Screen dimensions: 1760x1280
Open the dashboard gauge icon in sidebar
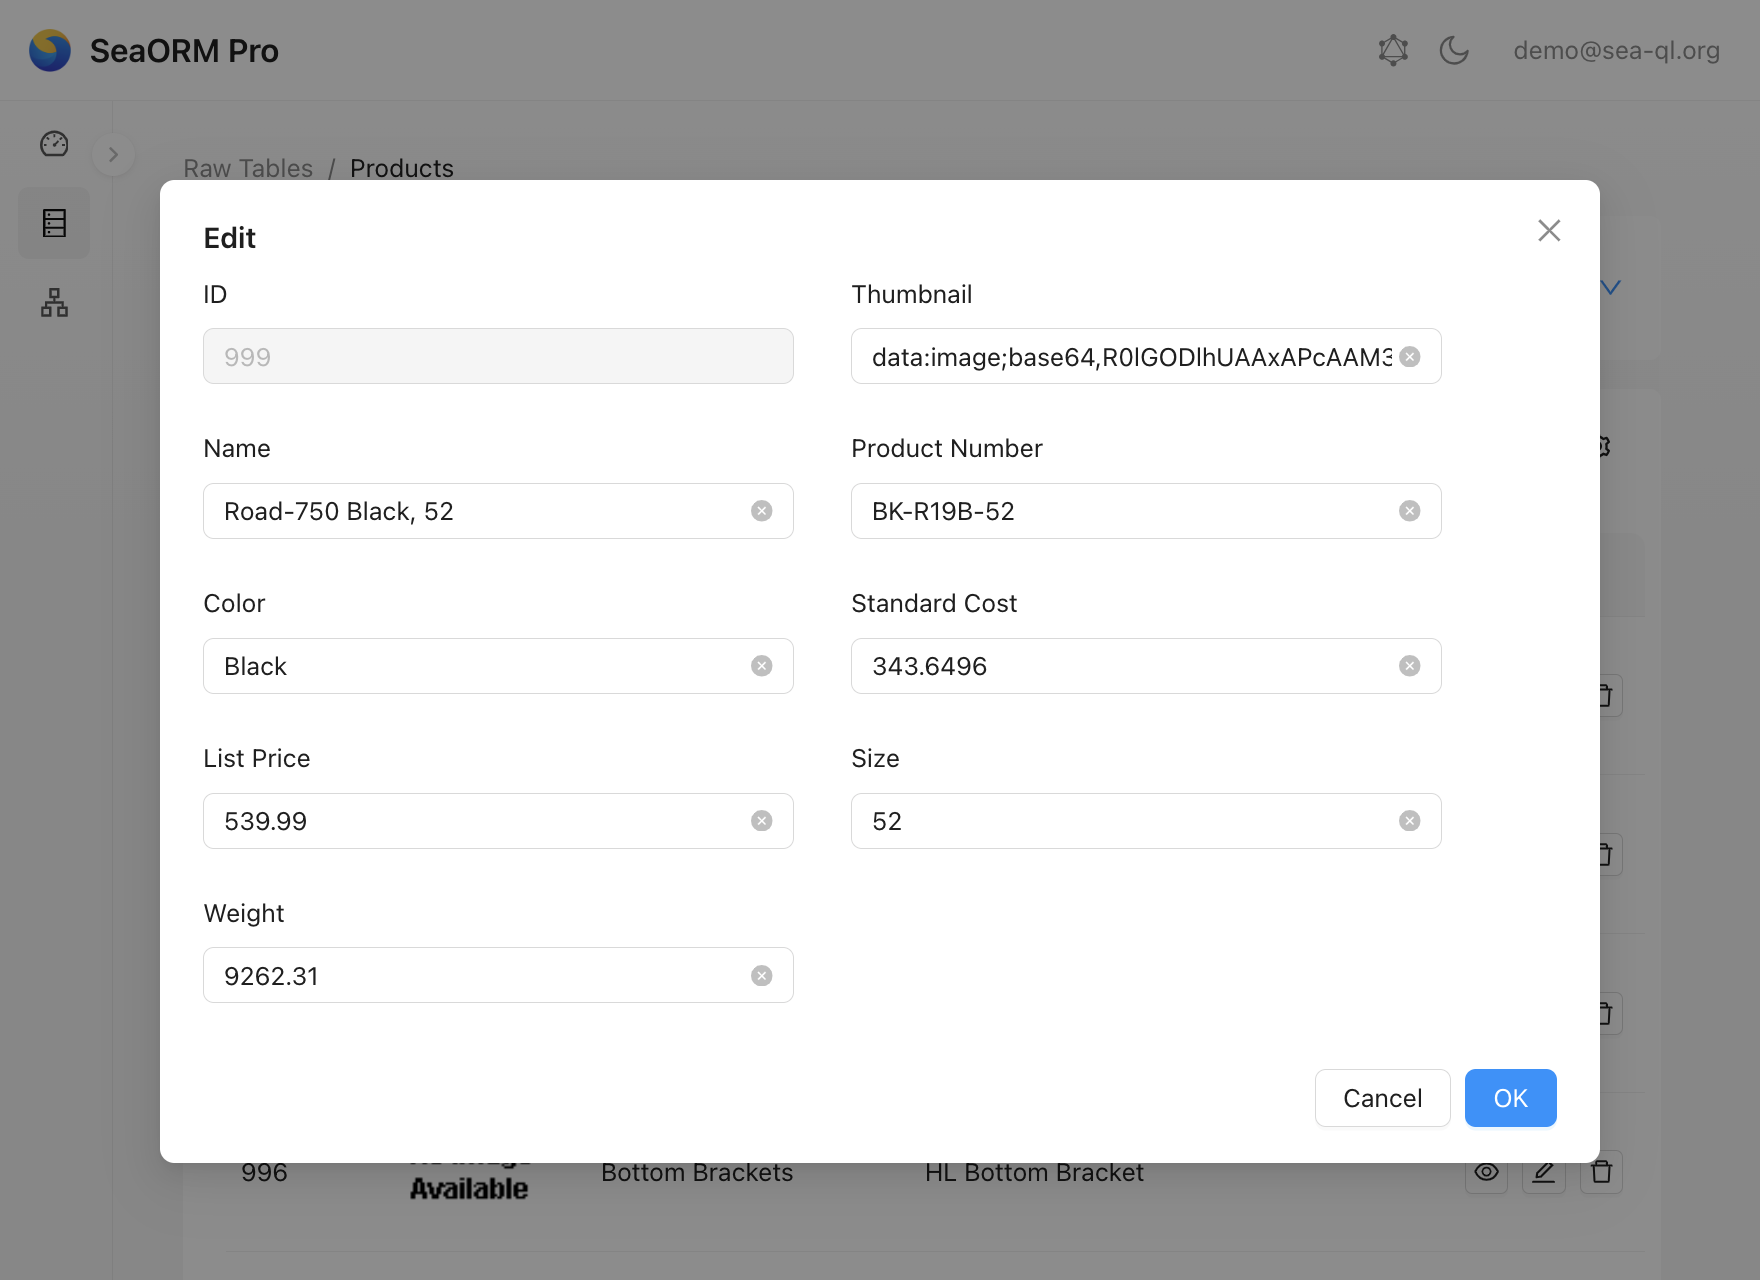click(54, 144)
